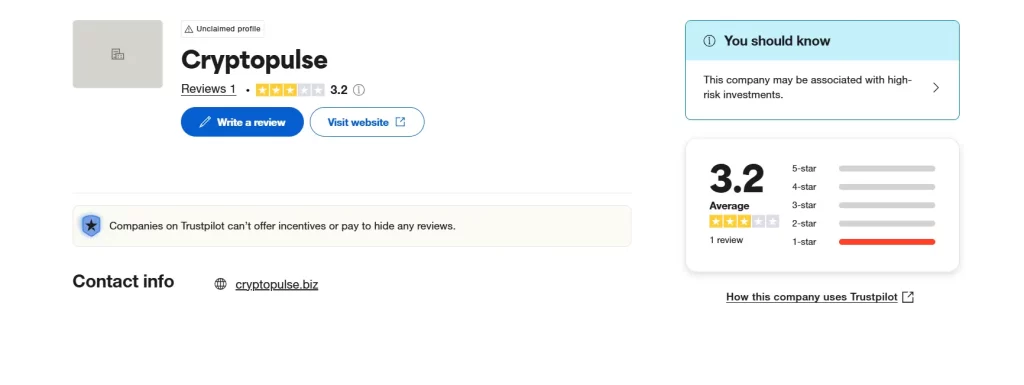Open the Reviews 1 link
The image size is (1024, 385).
pyautogui.click(x=208, y=89)
